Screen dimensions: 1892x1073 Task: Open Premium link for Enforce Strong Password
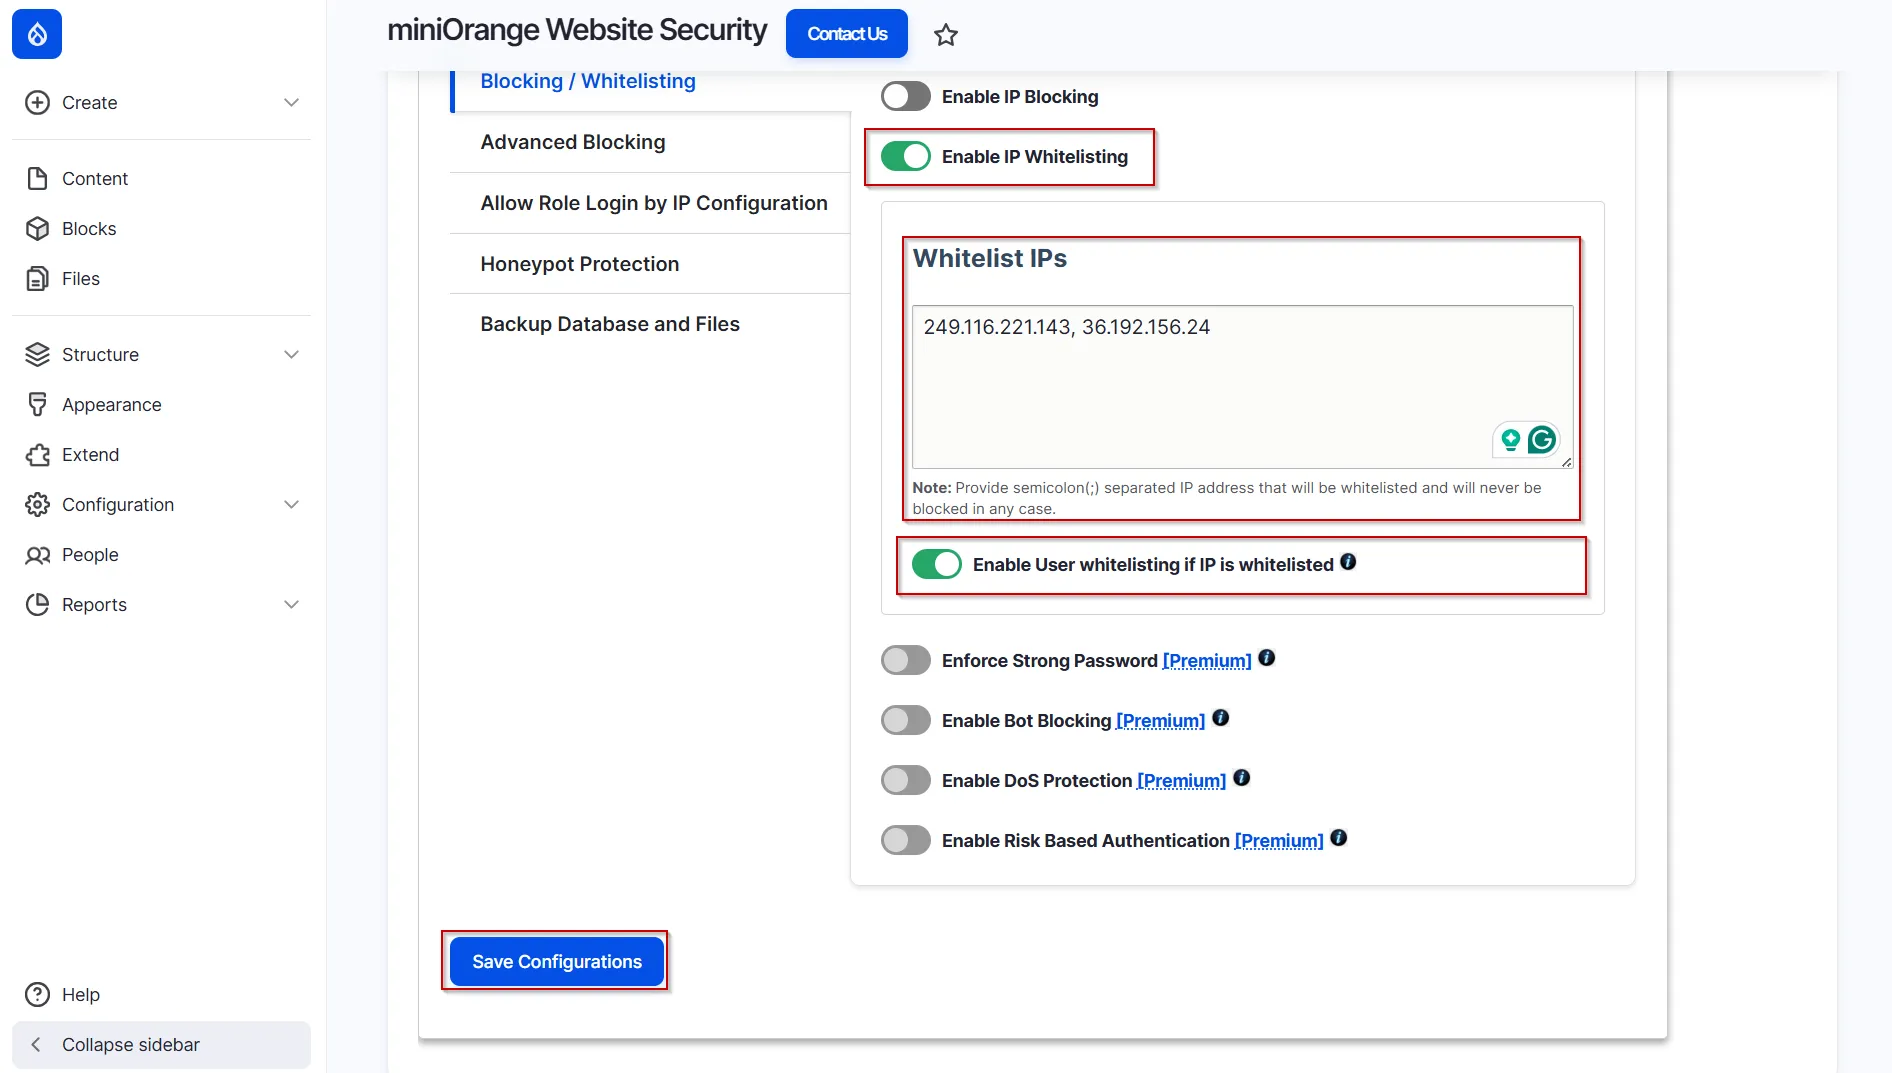point(1207,661)
